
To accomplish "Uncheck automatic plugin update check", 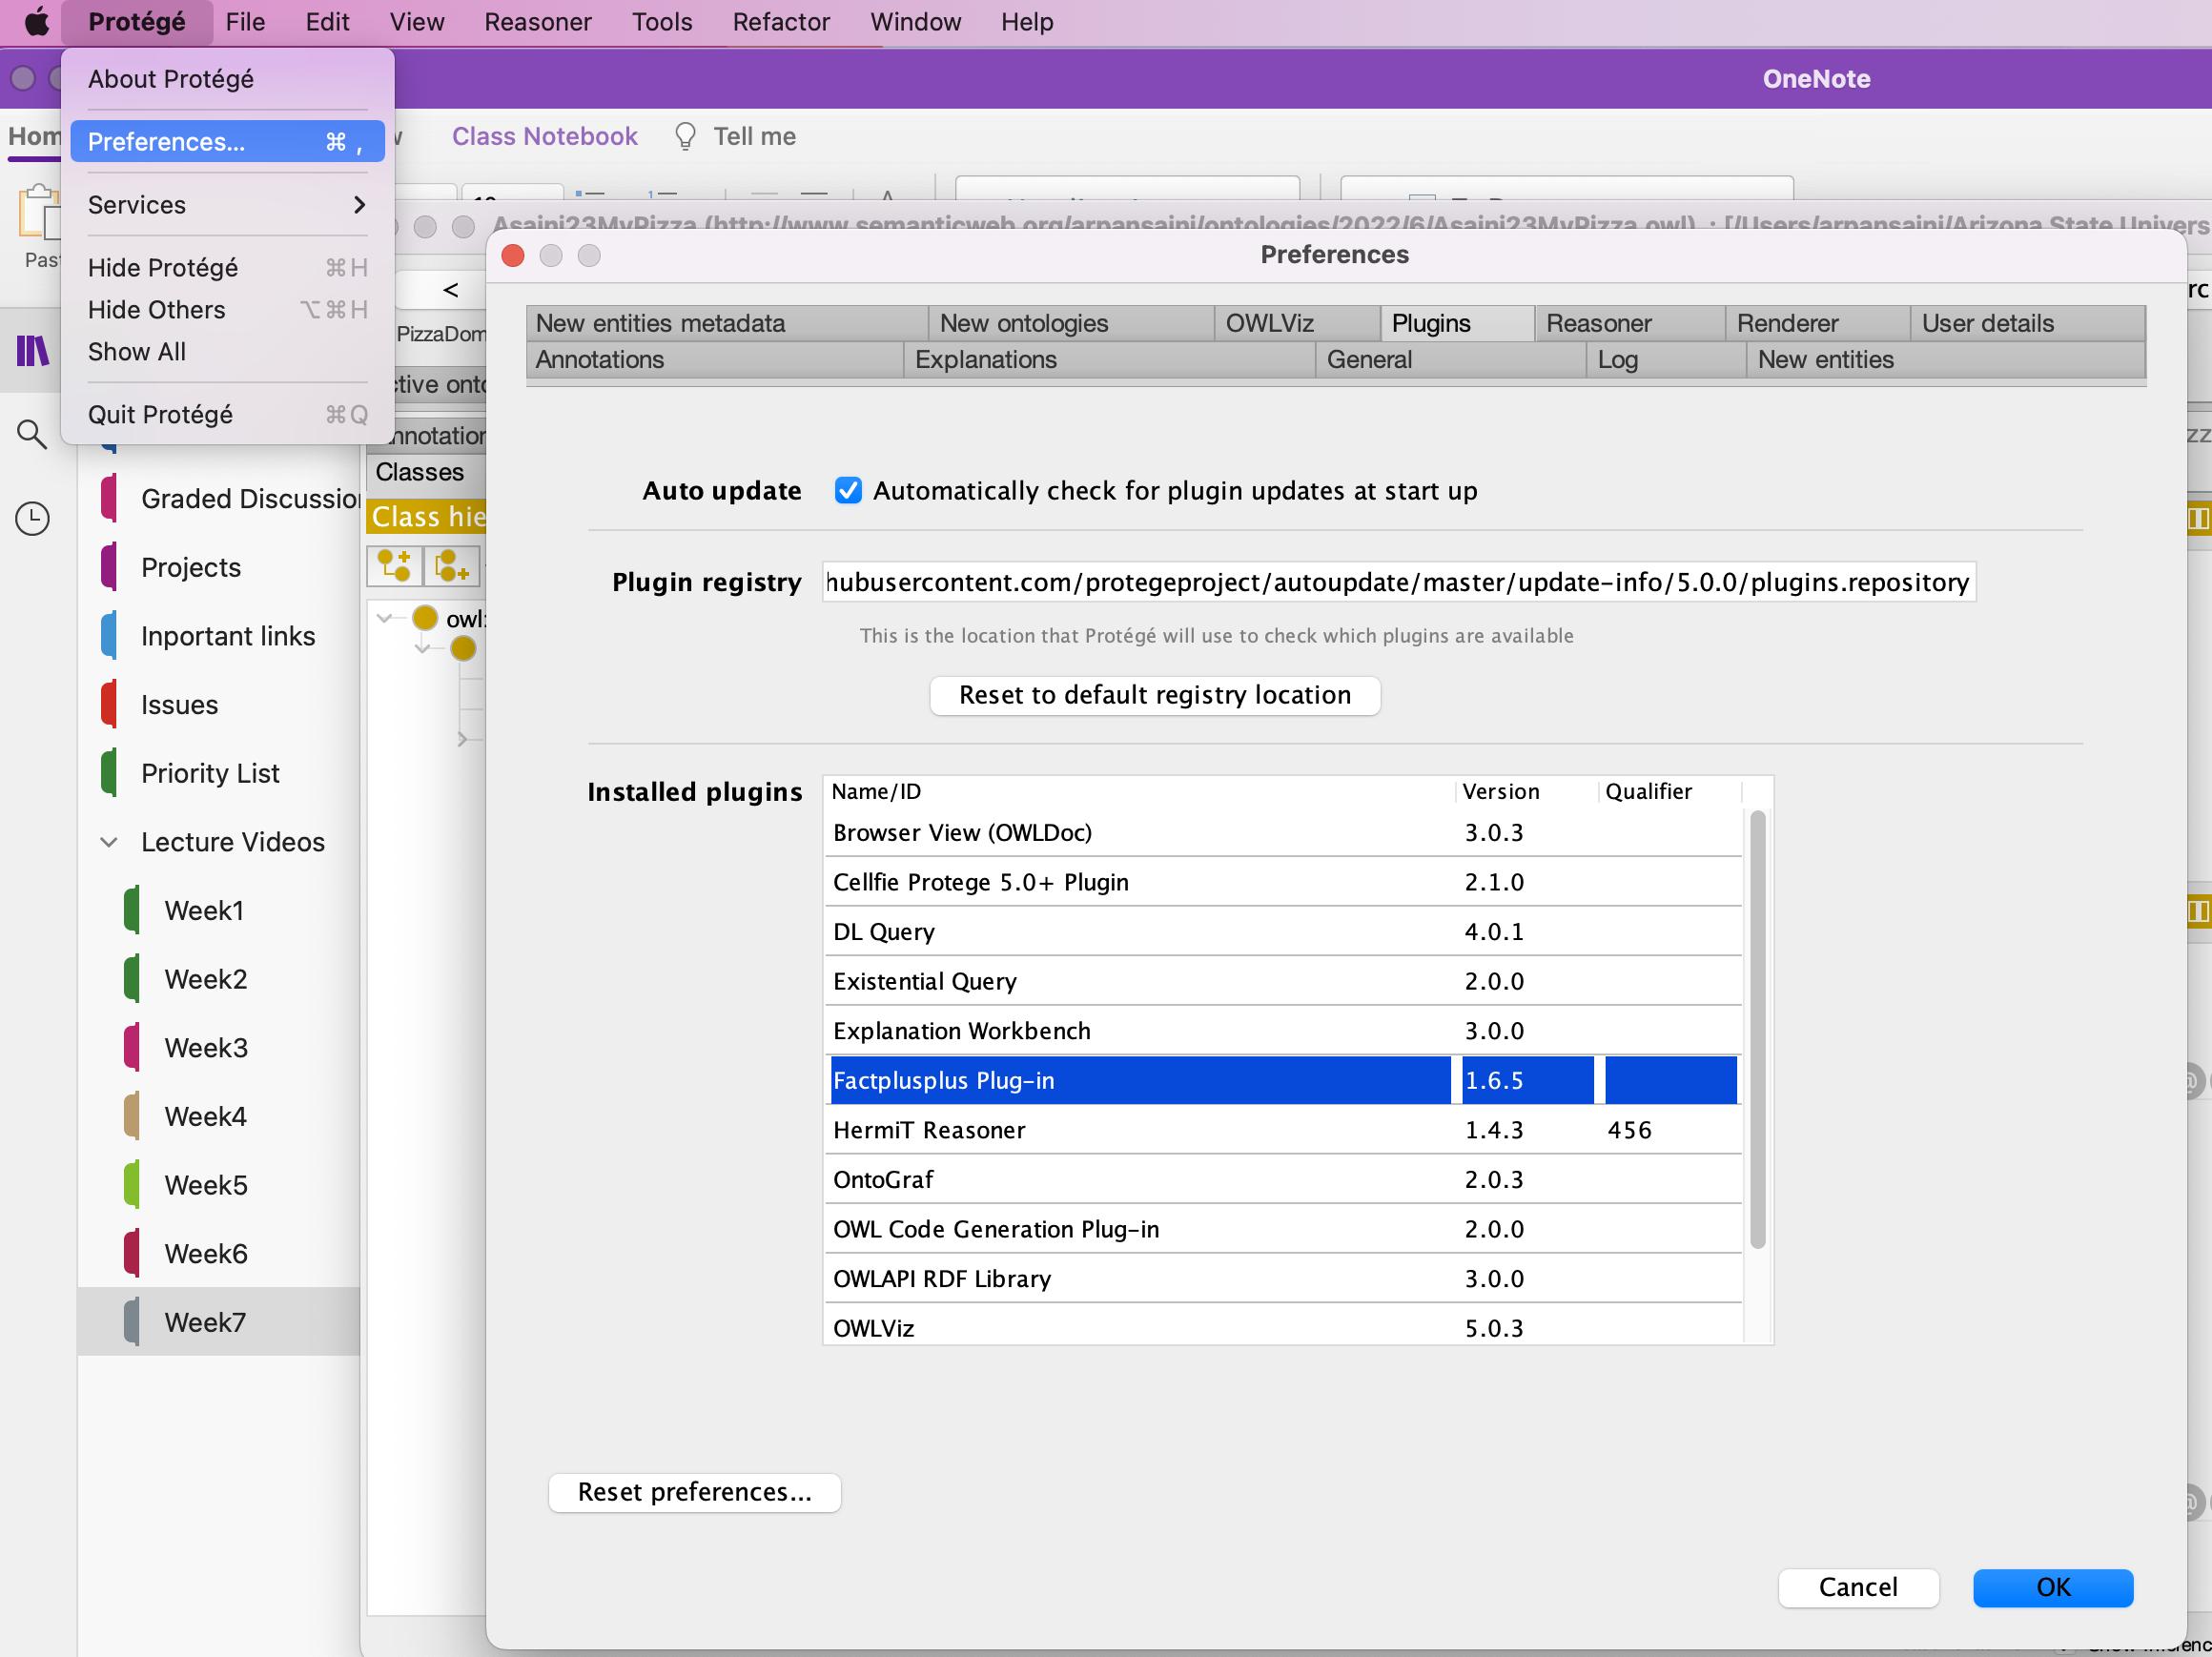I will pos(847,490).
